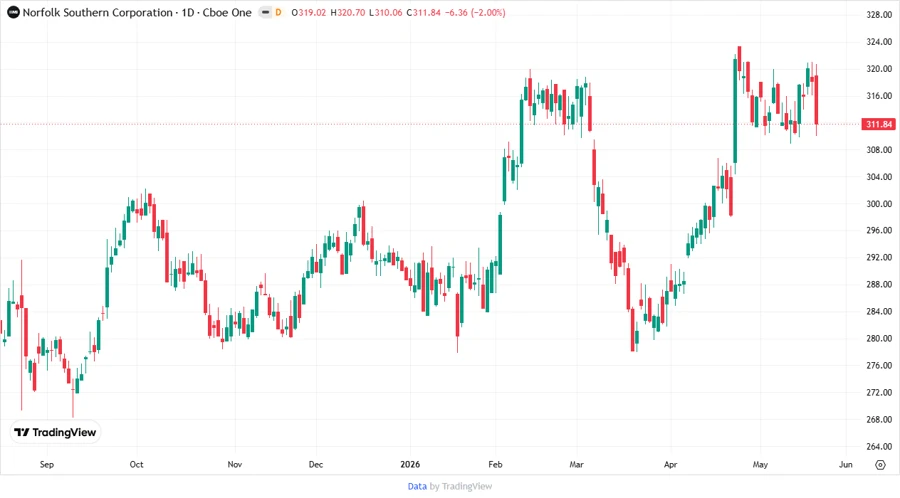
Task: Click the Jun label on time axis
Action: click(845, 464)
